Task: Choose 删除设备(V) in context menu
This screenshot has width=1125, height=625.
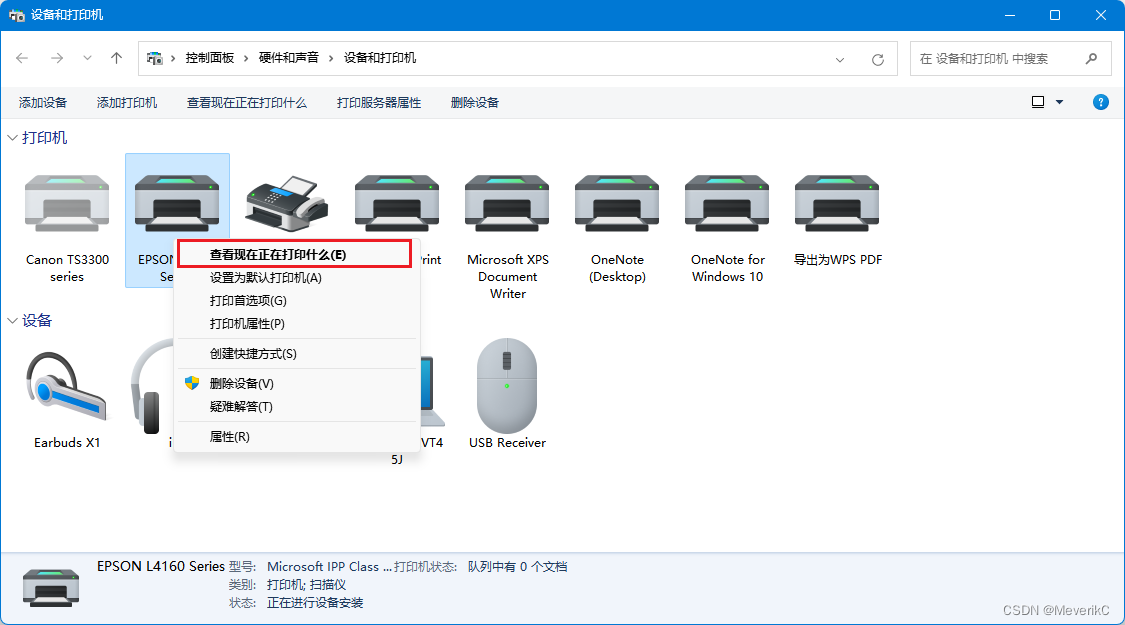Action: click(x=295, y=384)
